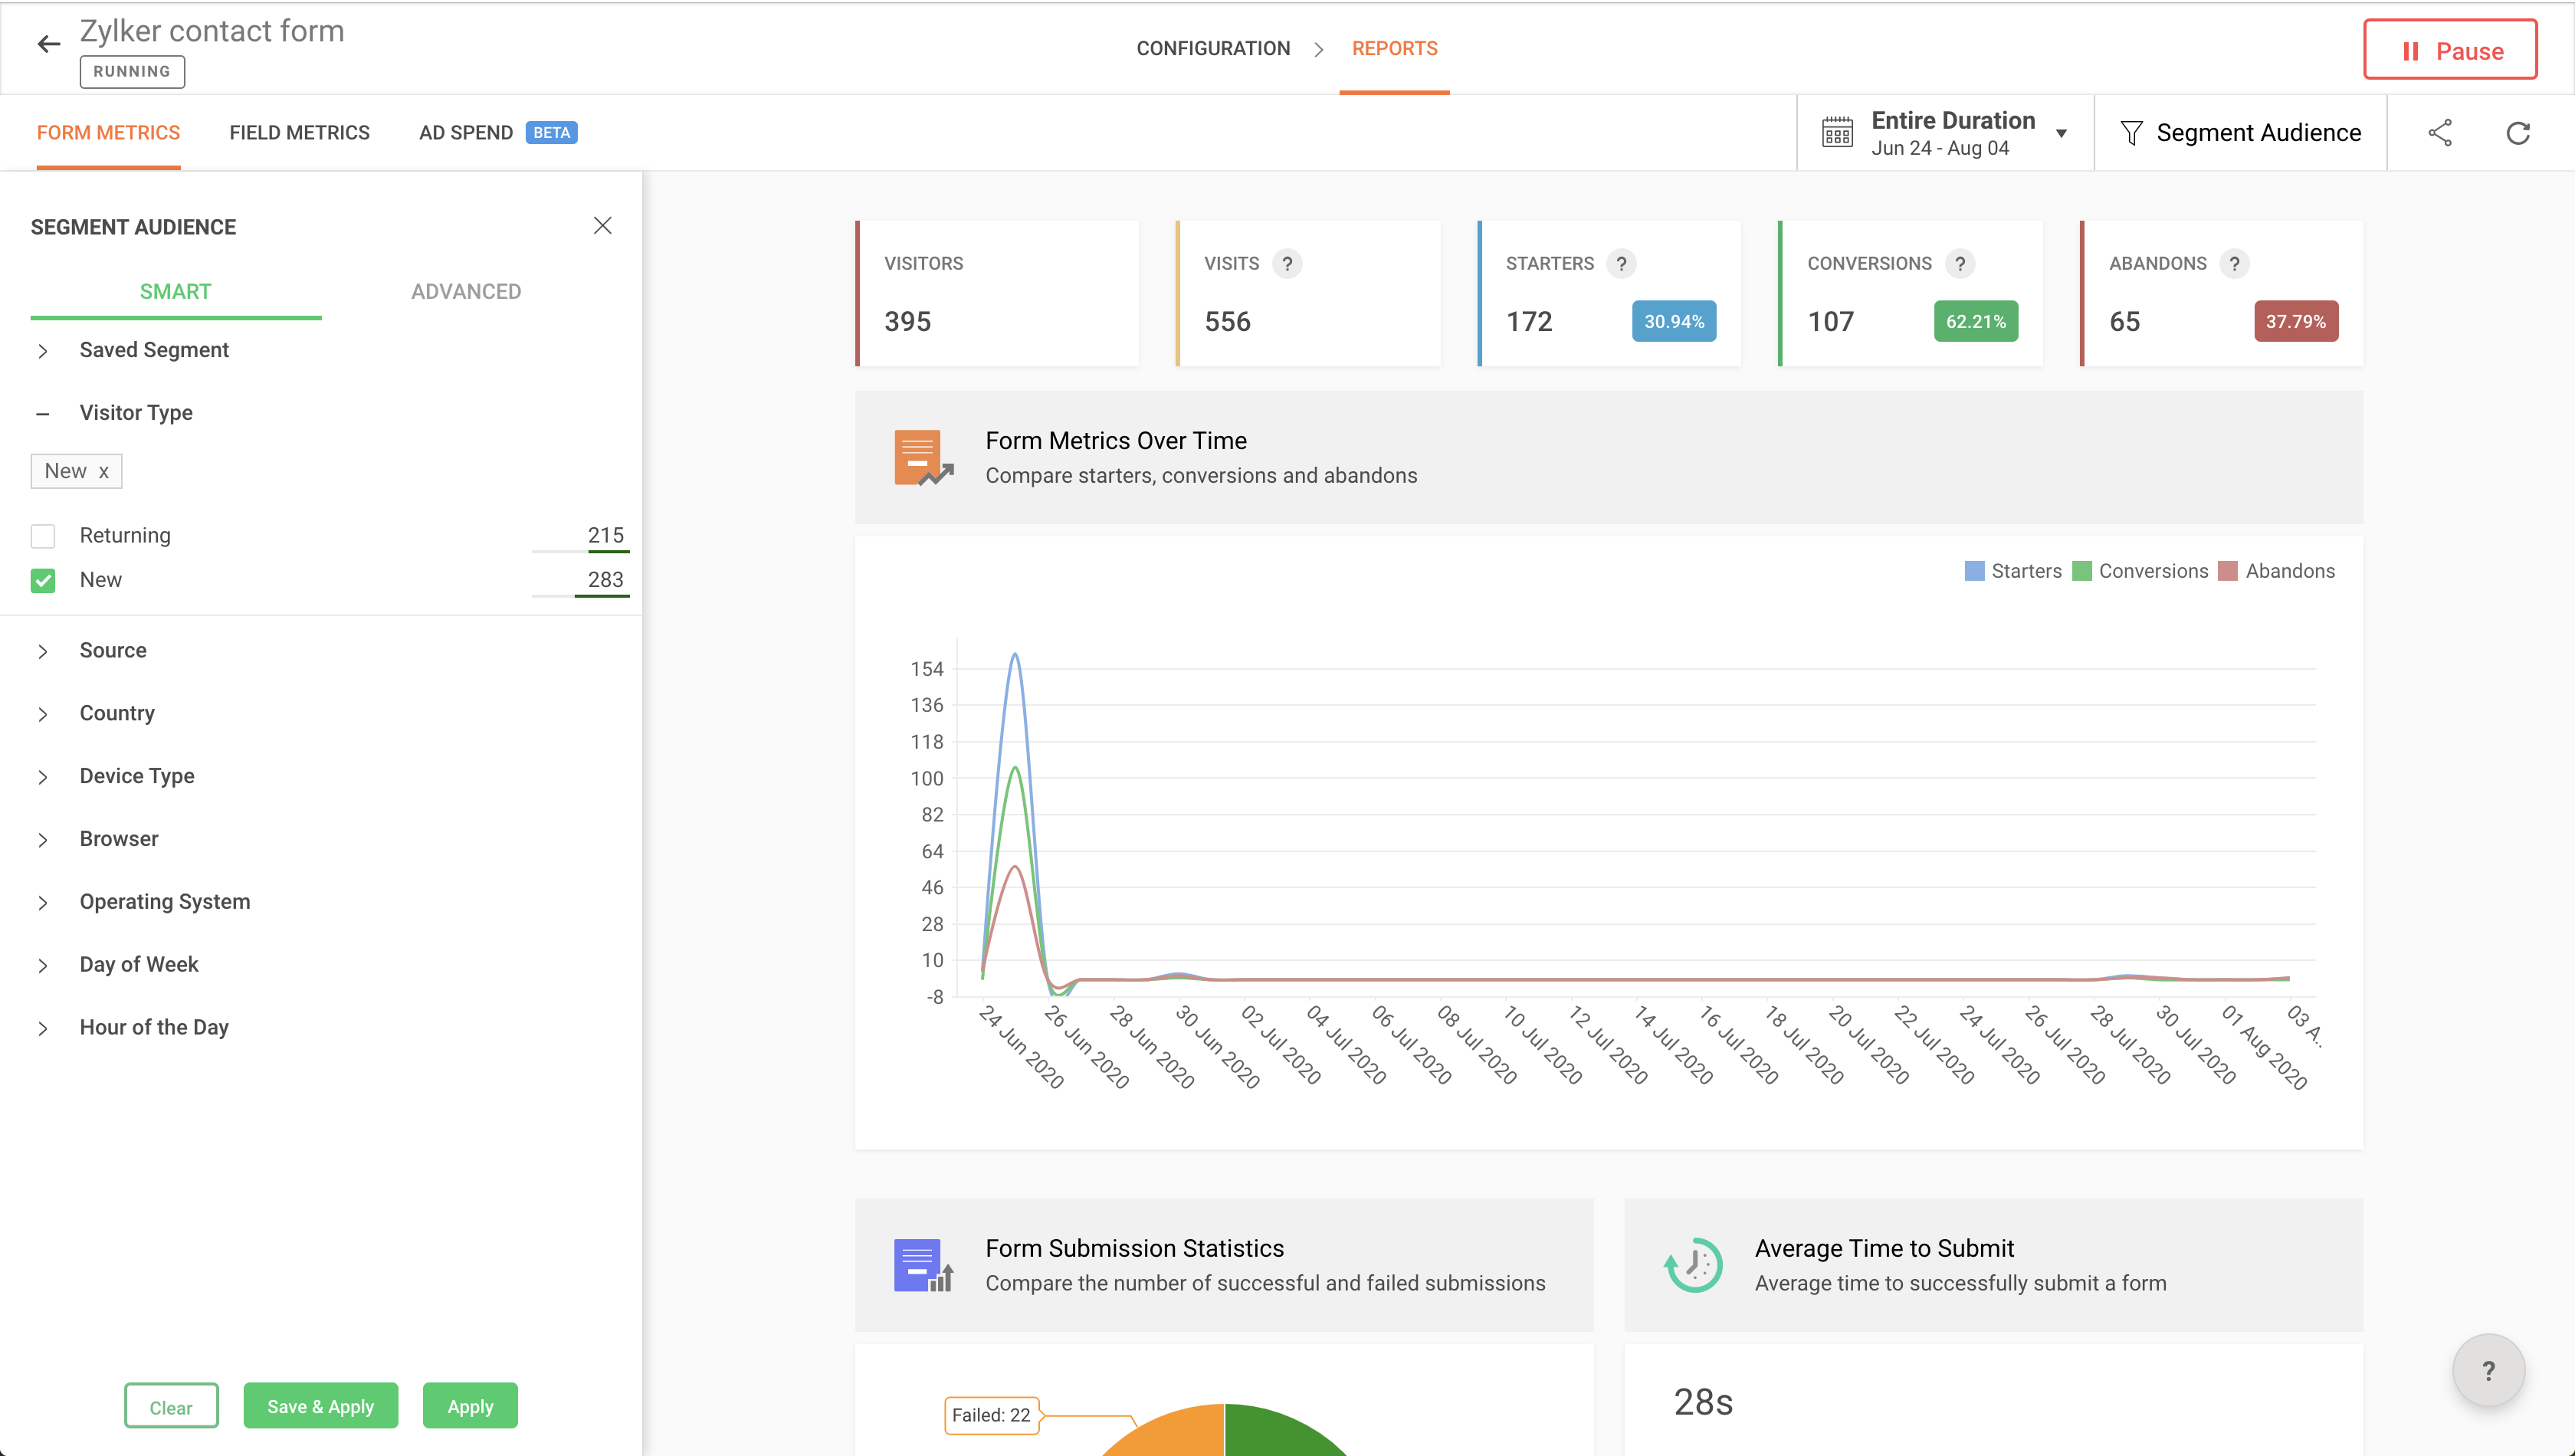The width and height of the screenshot is (2575, 1456).
Task: Click the share report icon
Action: 2440,133
